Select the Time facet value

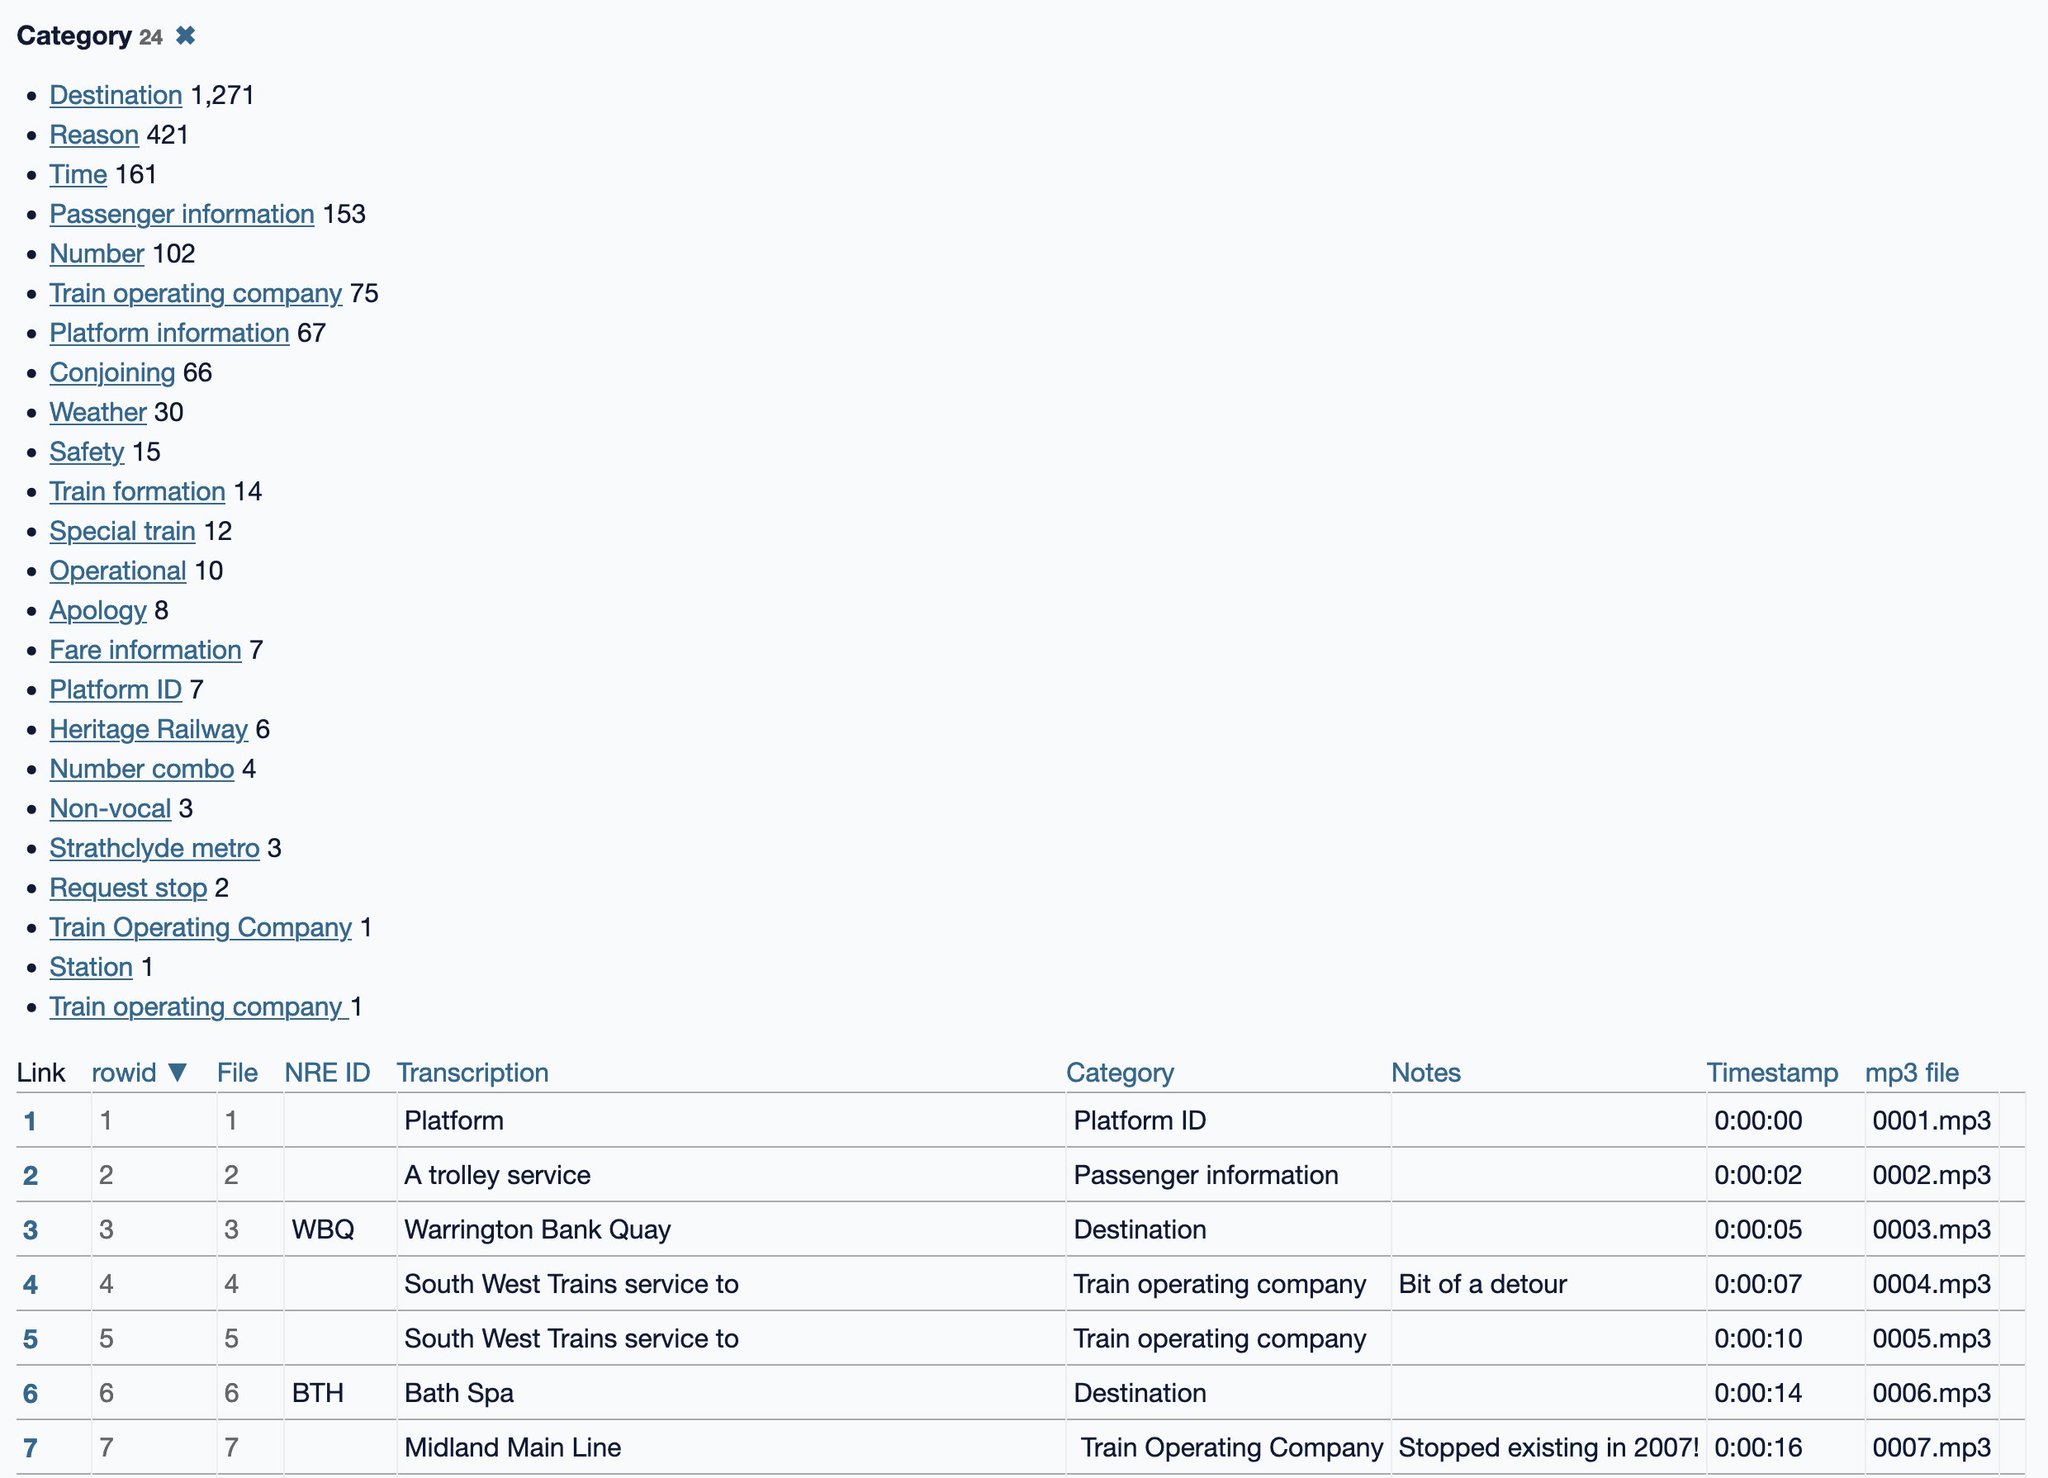pos(78,174)
